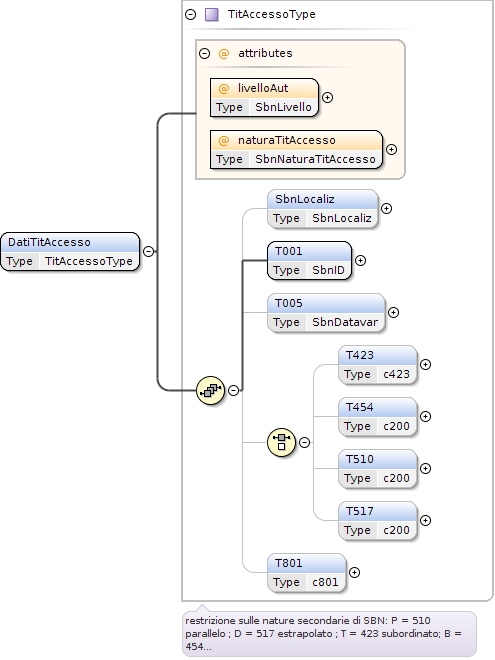The image size is (495, 660).
Task: Expand the T510 element
Action: tap(426, 468)
